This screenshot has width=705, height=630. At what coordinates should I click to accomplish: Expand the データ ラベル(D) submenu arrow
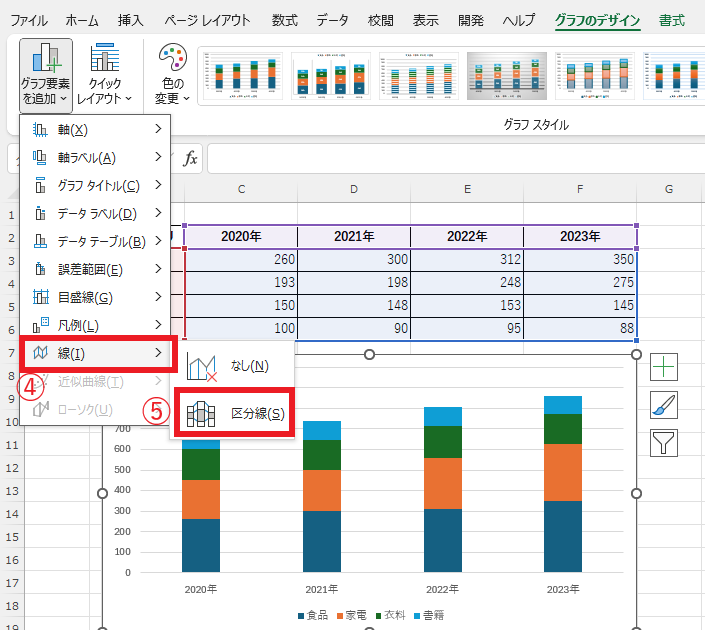(x=158, y=213)
